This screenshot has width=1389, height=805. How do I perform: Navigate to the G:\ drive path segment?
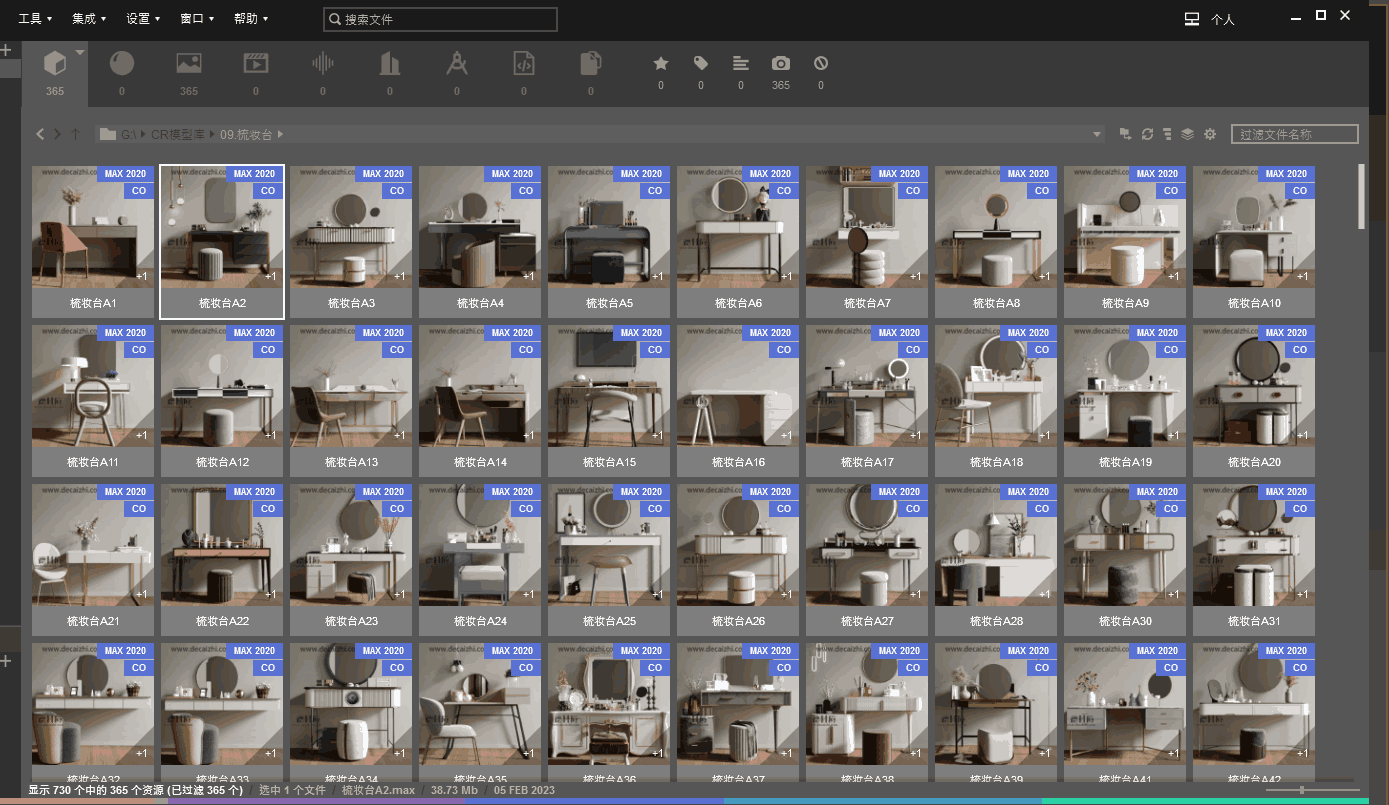pos(130,134)
